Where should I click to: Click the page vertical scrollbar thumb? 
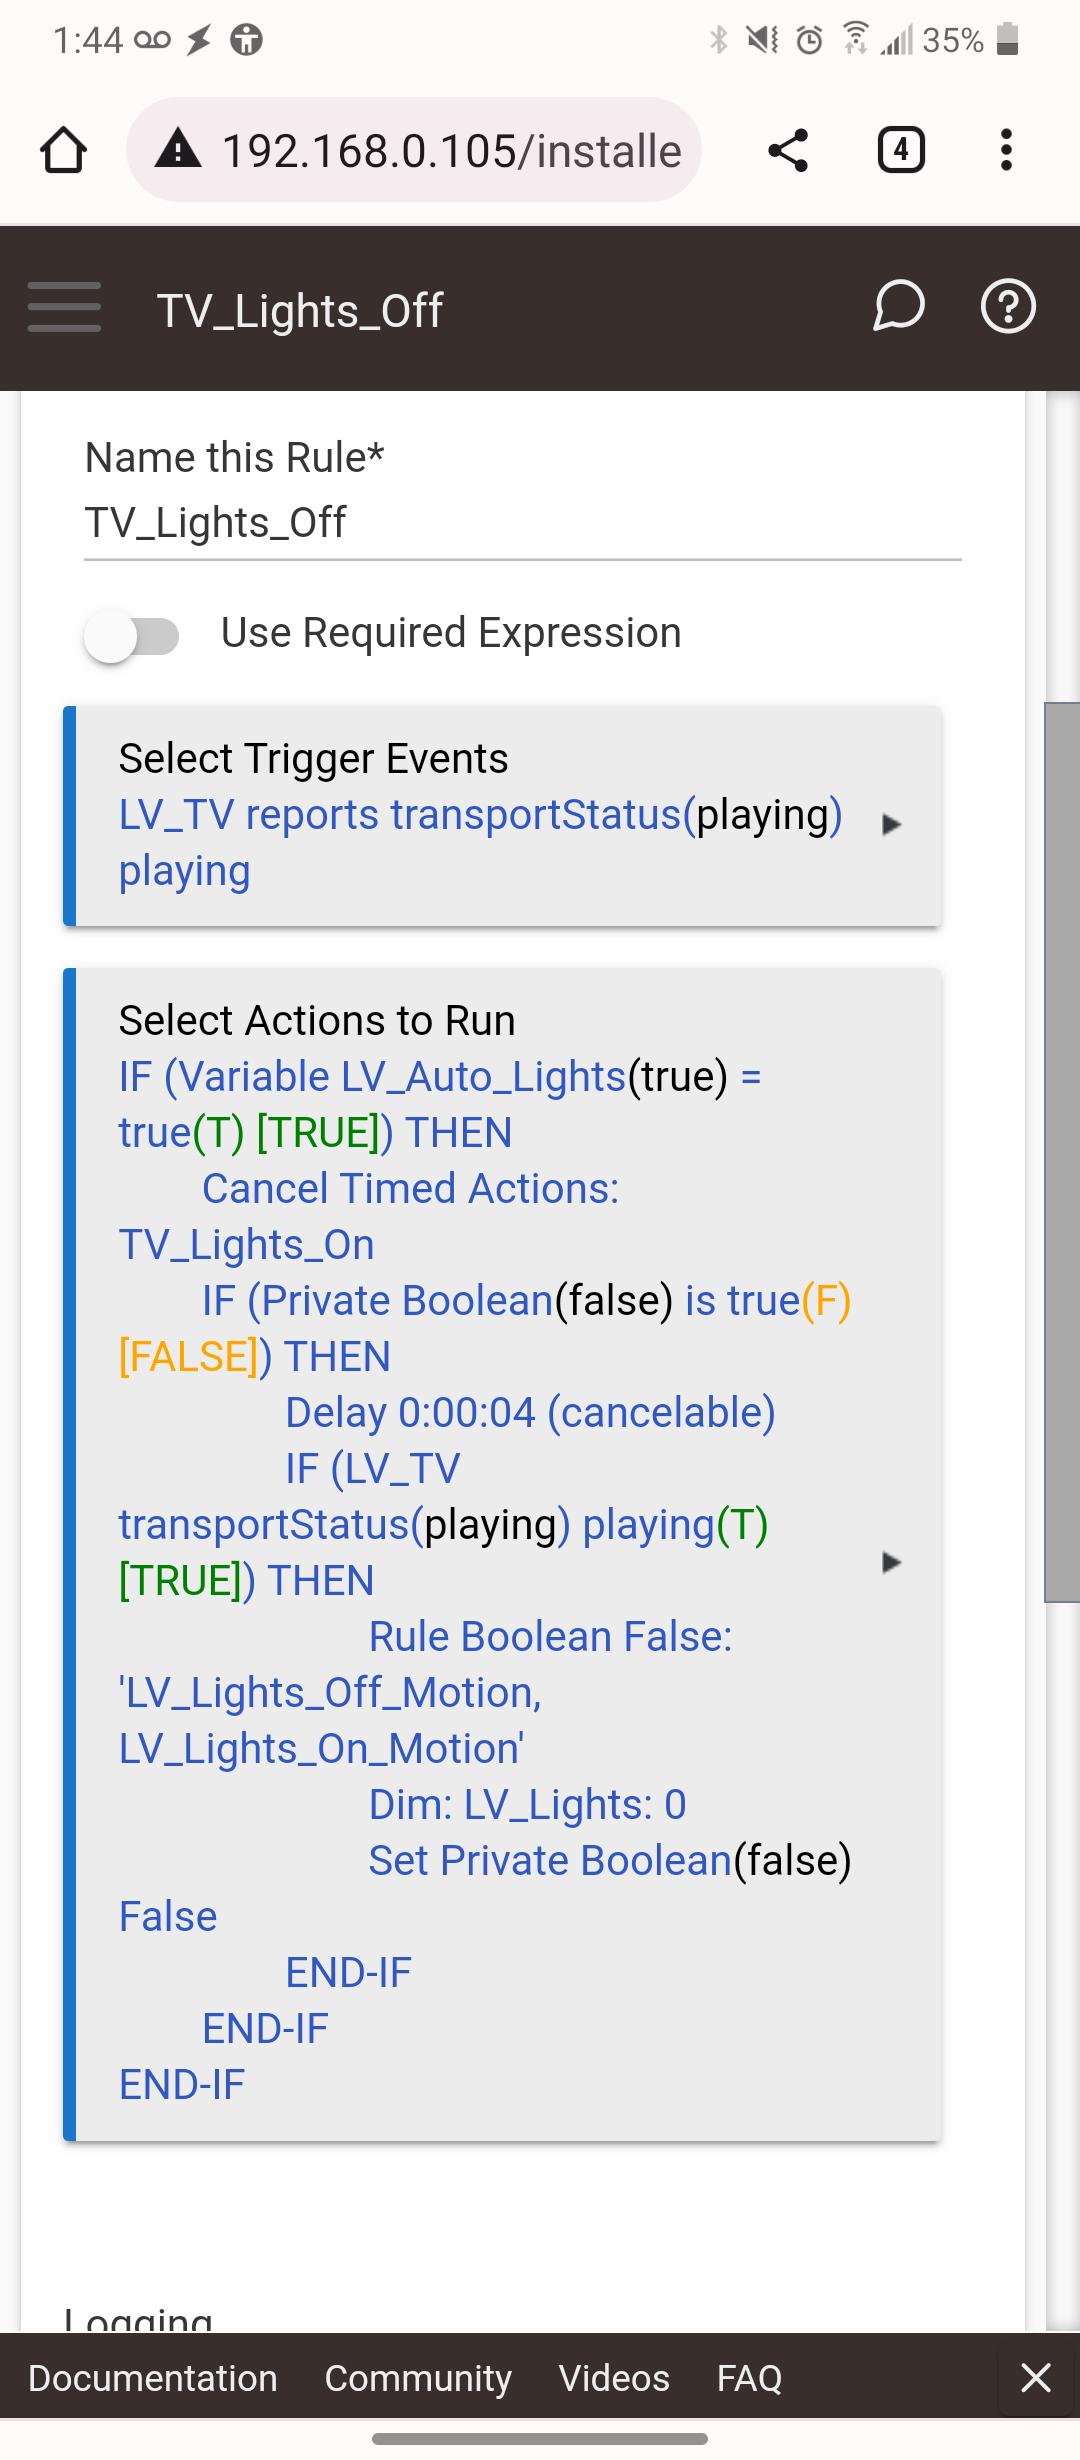point(1062,1152)
